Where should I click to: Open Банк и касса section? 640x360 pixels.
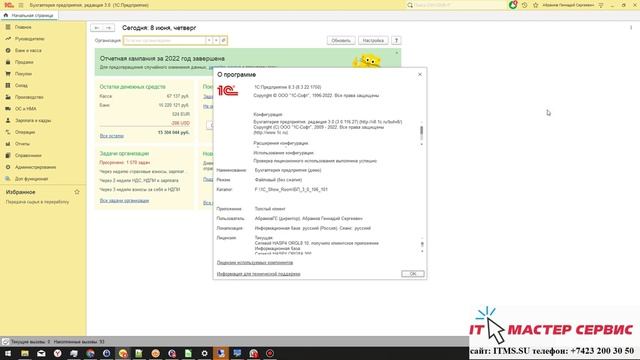pyautogui.click(x=28, y=51)
